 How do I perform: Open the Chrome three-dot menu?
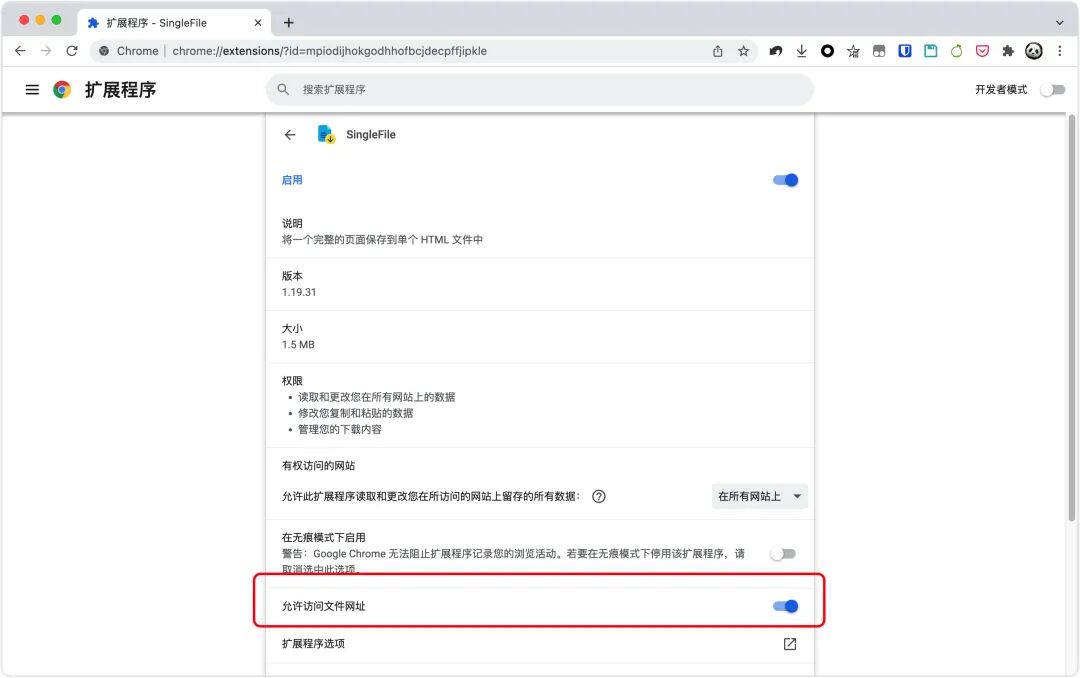(x=1059, y=51)
